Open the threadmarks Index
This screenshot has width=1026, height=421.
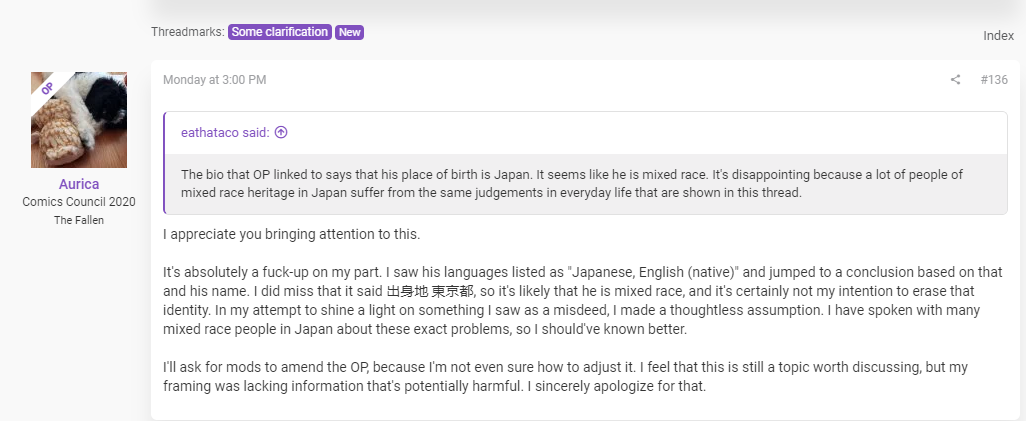tap(999, 36)
